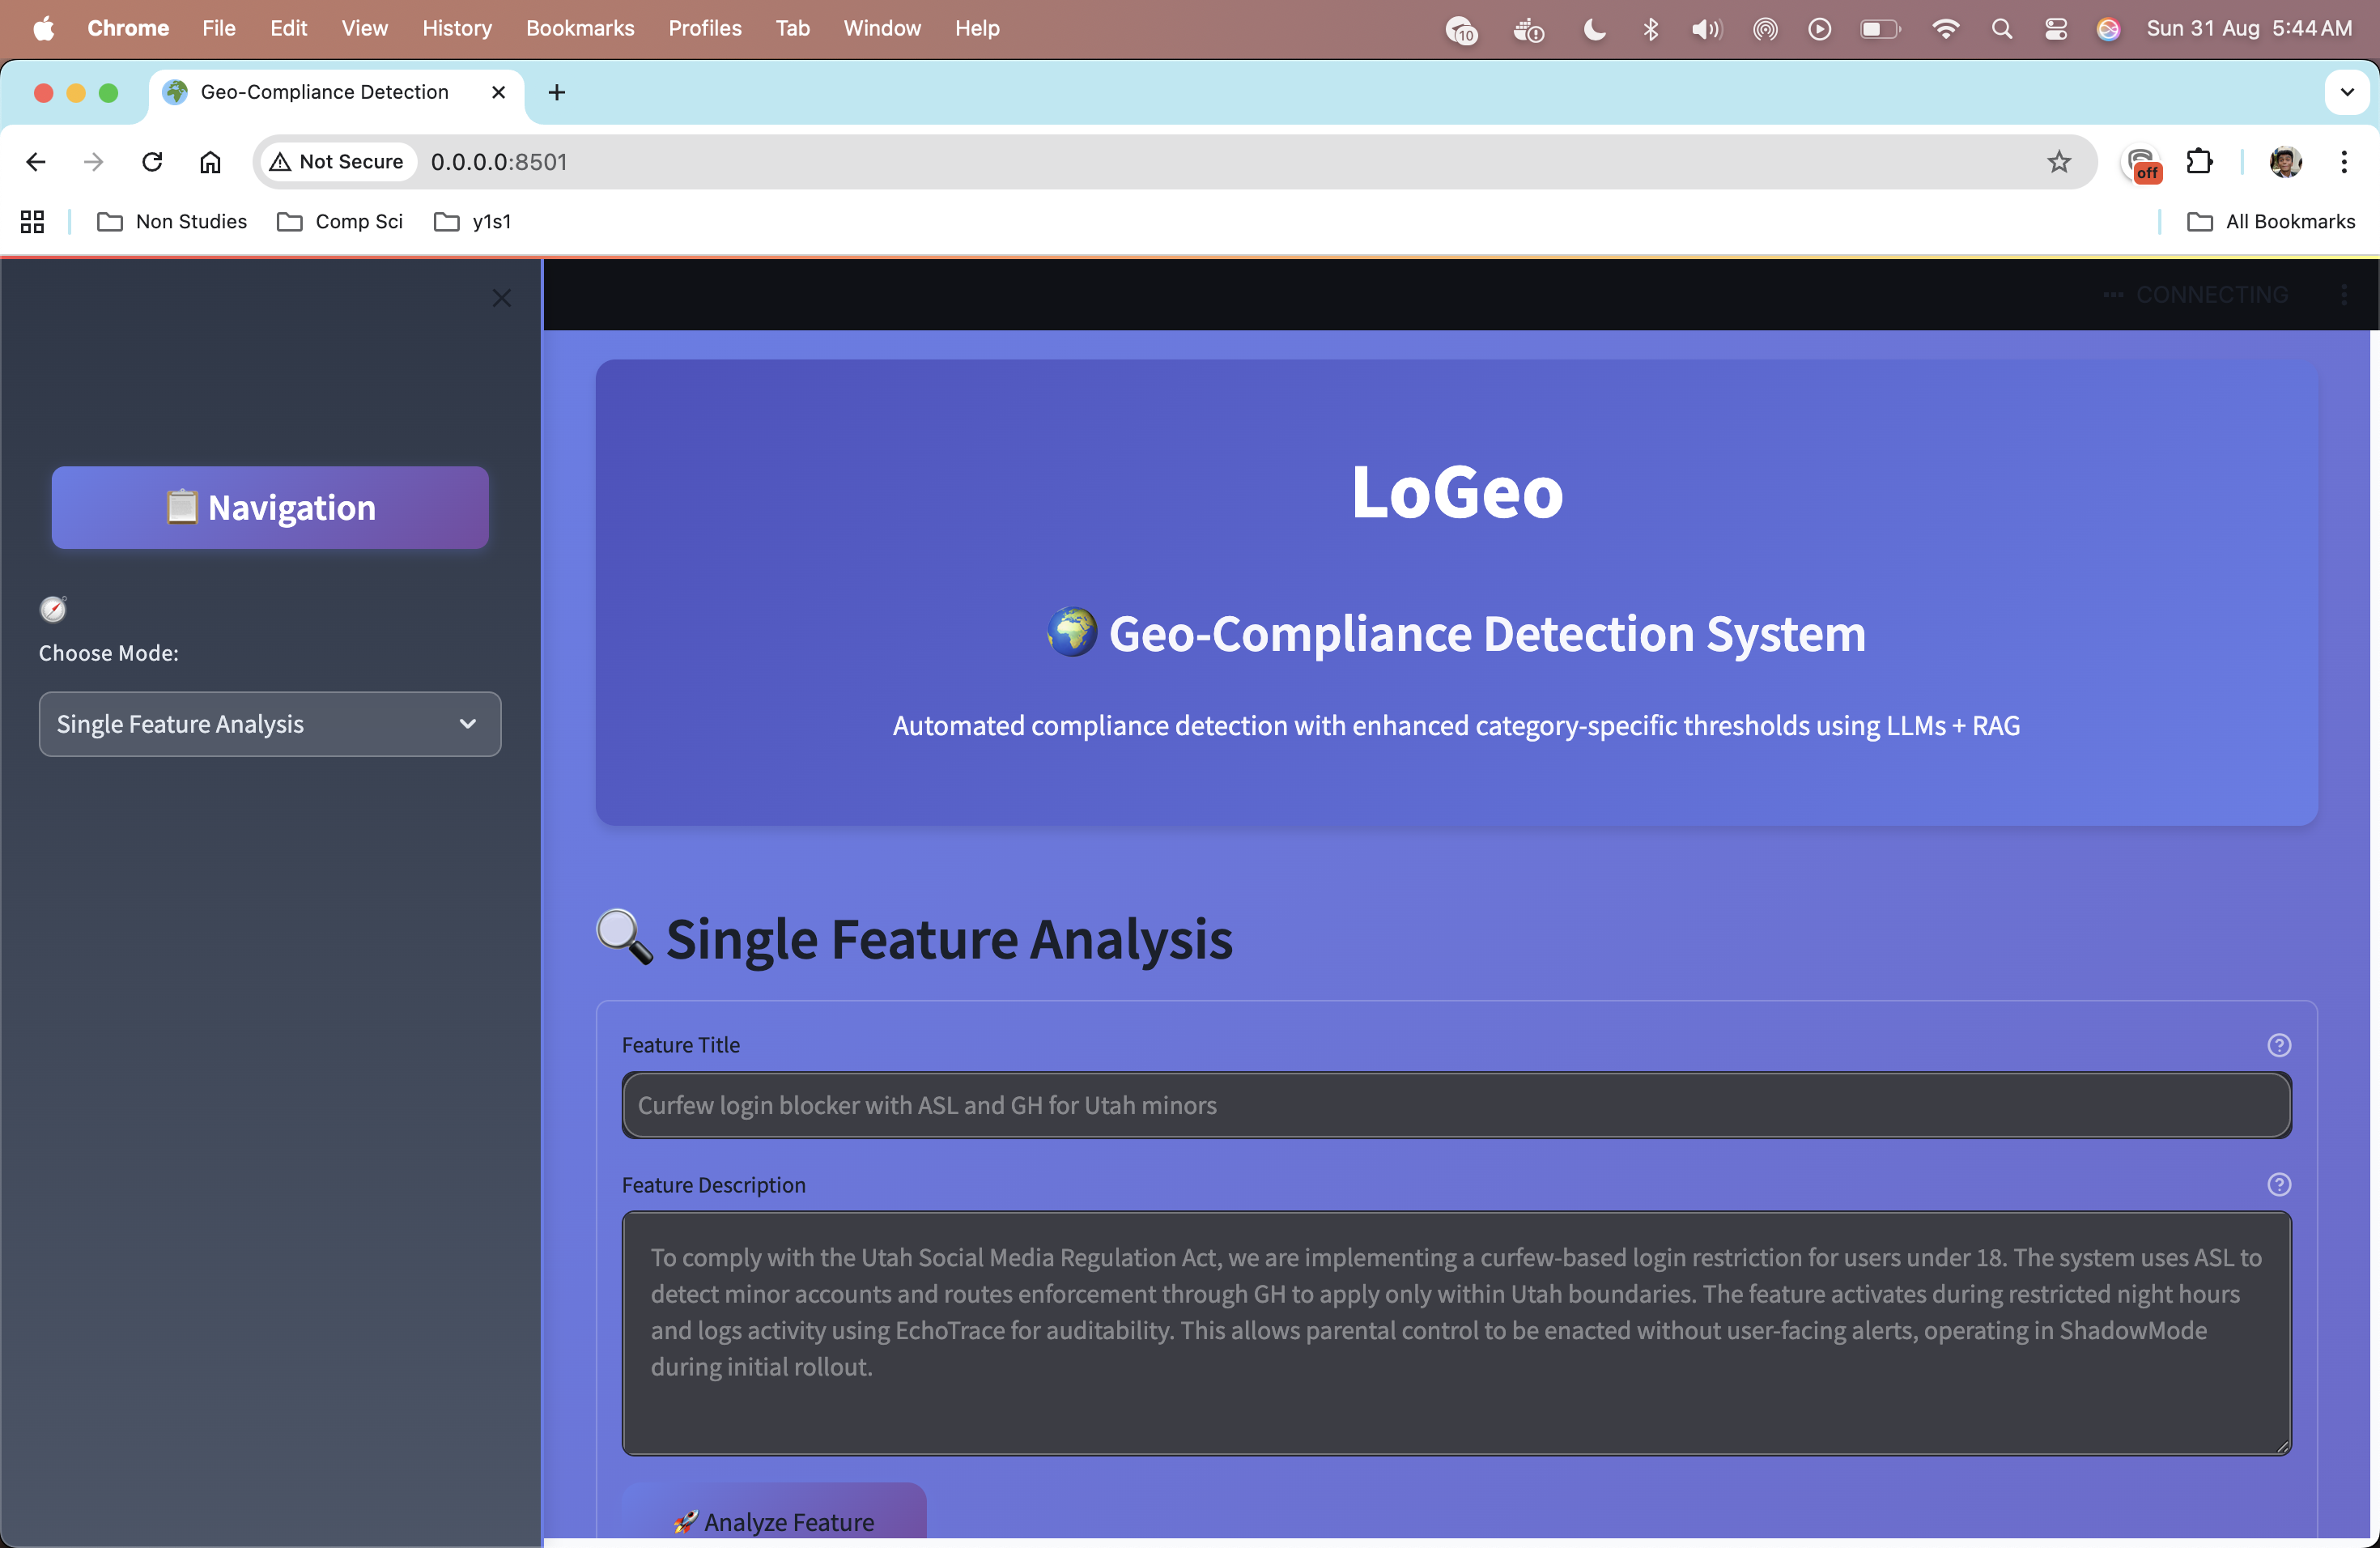Open Streamlit three-dot app menu
This screenshot has height=1548, width=2380.
2344,295
